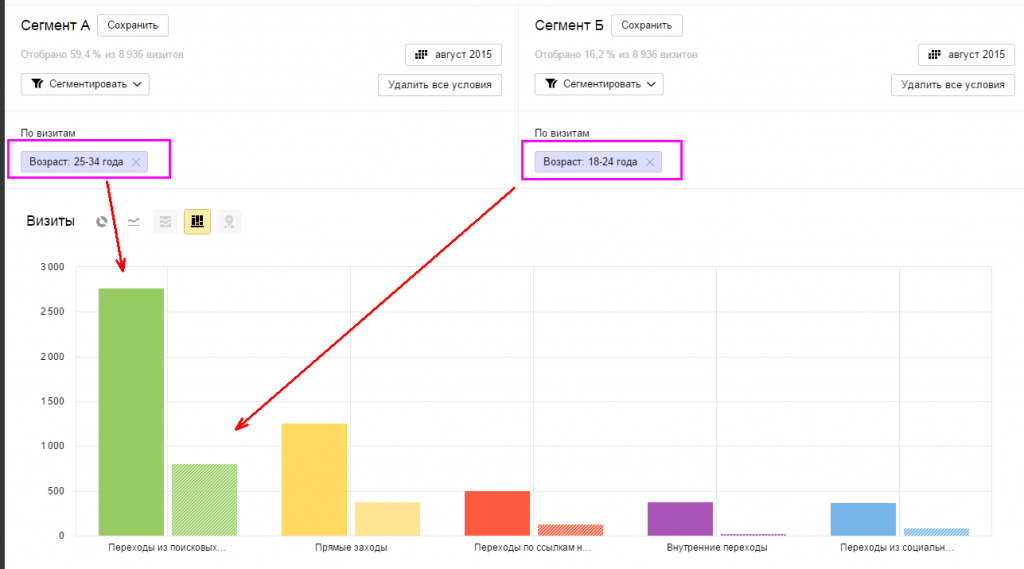Delete all conditions in Segment A
This screenshot has height=569, width=1024.
(x=440, y=85)
